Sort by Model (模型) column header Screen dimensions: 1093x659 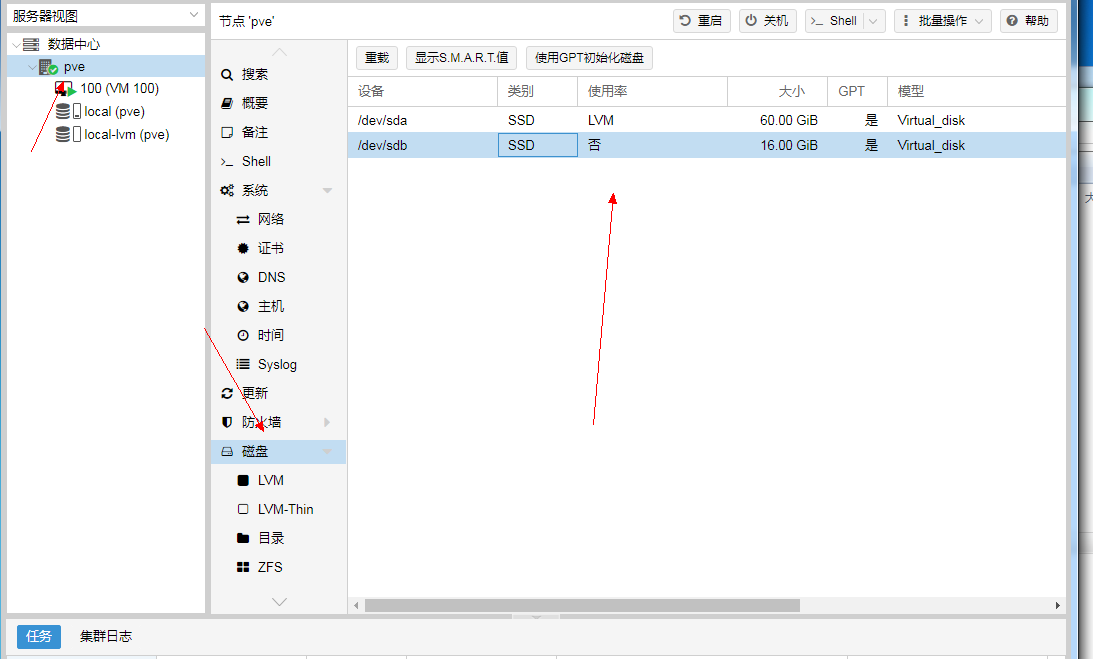point(976,91)
